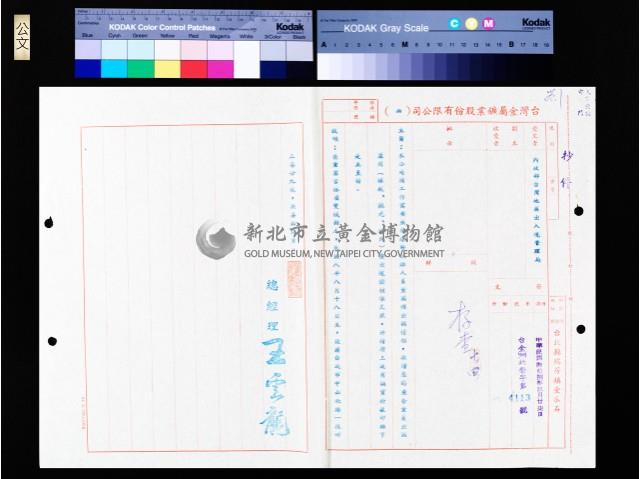Click the blue 總經理 title text
640x479 pixels.
(x=272, y=305)
